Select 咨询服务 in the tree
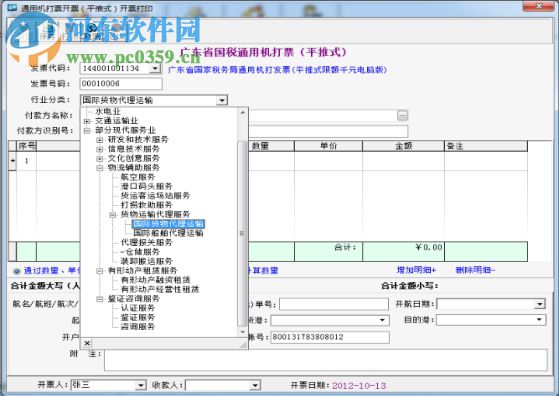 click(138, 326)
